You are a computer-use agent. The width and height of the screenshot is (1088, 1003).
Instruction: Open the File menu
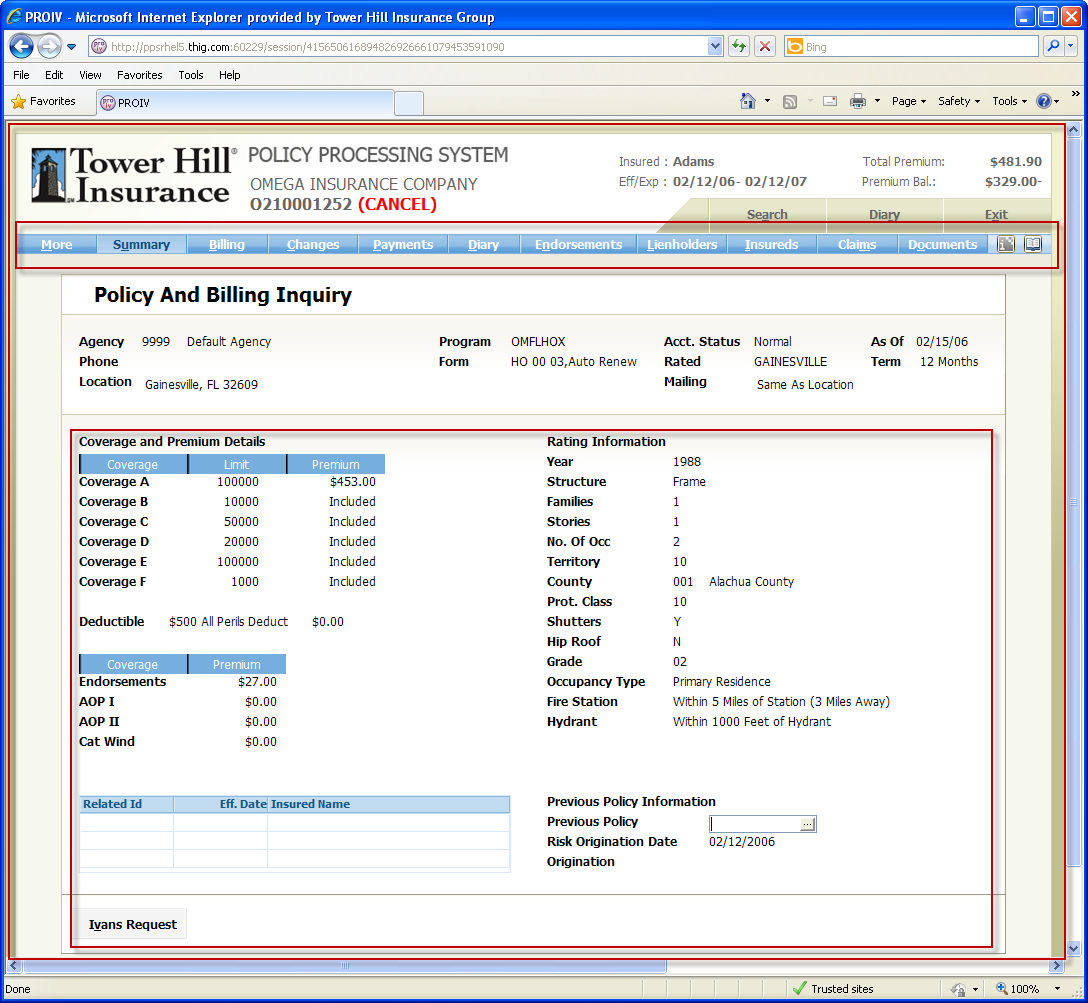pyautogui.click(x=22, y=75)
